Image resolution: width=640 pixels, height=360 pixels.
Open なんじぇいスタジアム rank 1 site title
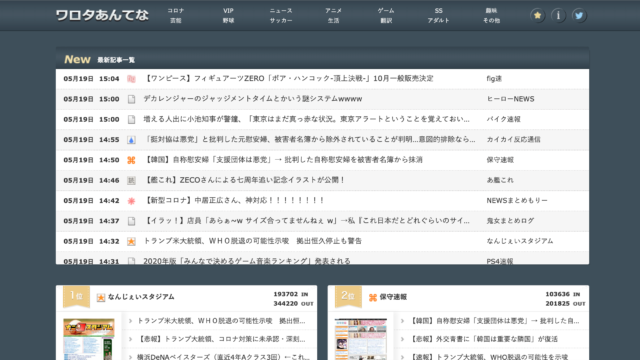click(141, 297)
